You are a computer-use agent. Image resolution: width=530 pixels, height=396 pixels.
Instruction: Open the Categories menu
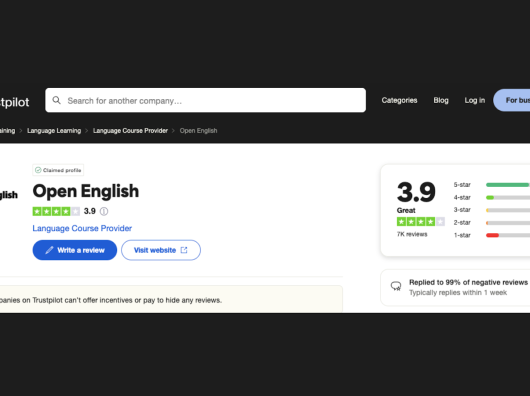pos(399,100)
